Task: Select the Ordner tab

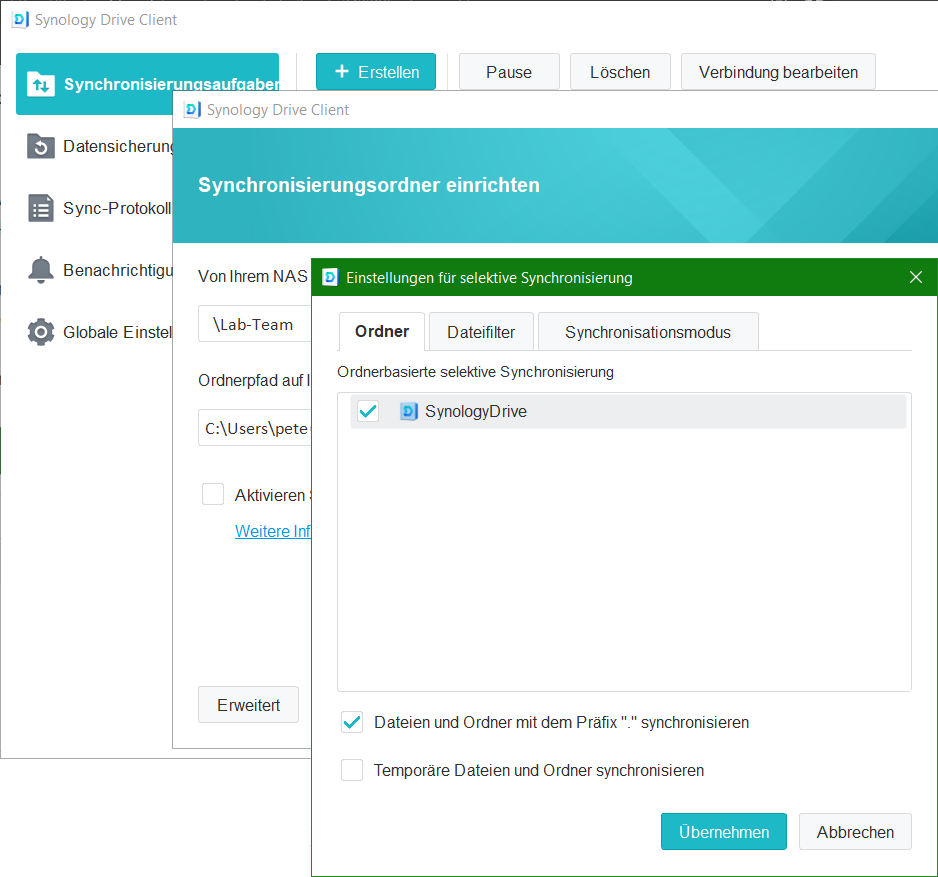Action: pos(382,332)
